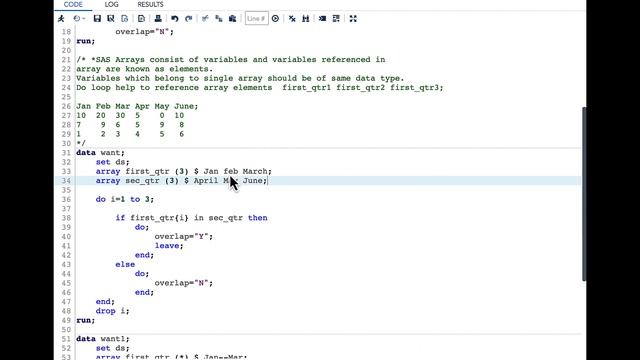Focus the Line # input field
Image resolution: width=640 pixels, height=360 pixels.
257,18
